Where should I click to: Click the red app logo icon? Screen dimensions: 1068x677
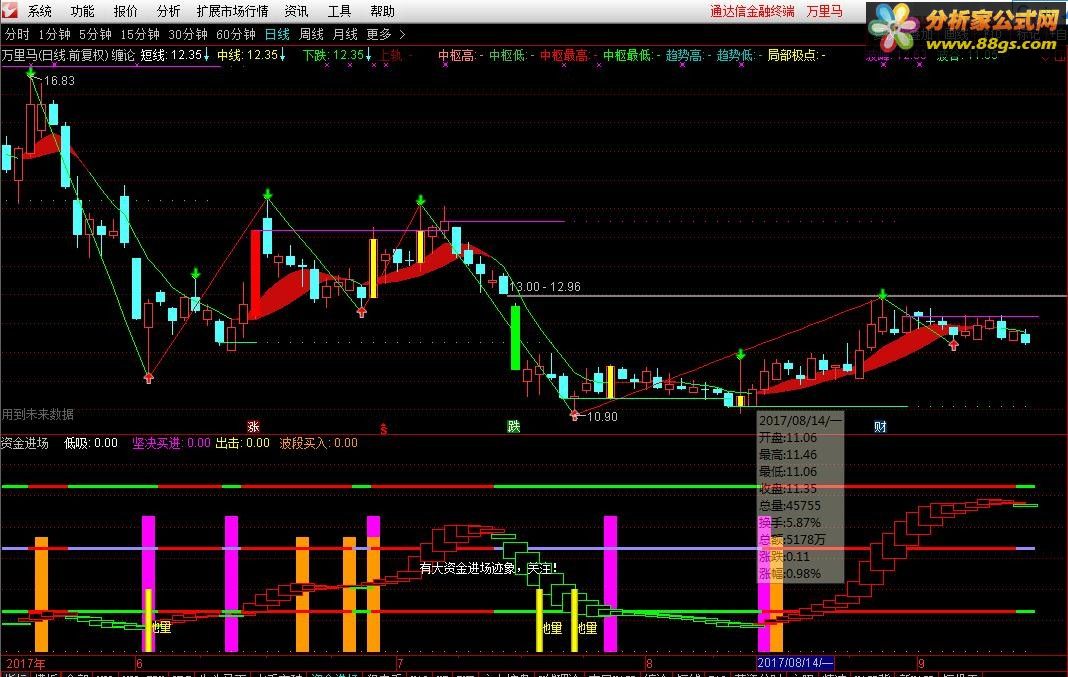point(10,10)
